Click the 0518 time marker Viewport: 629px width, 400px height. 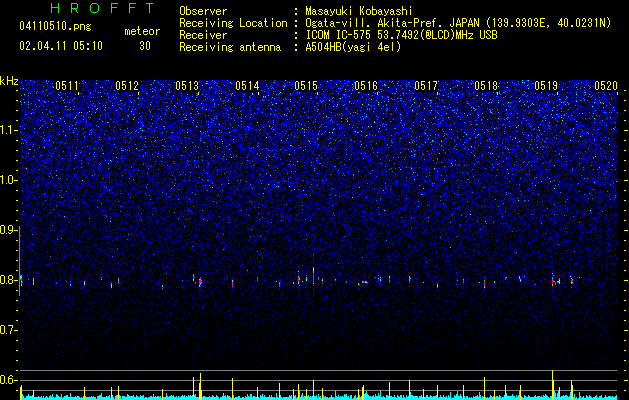tap(486, 86)
